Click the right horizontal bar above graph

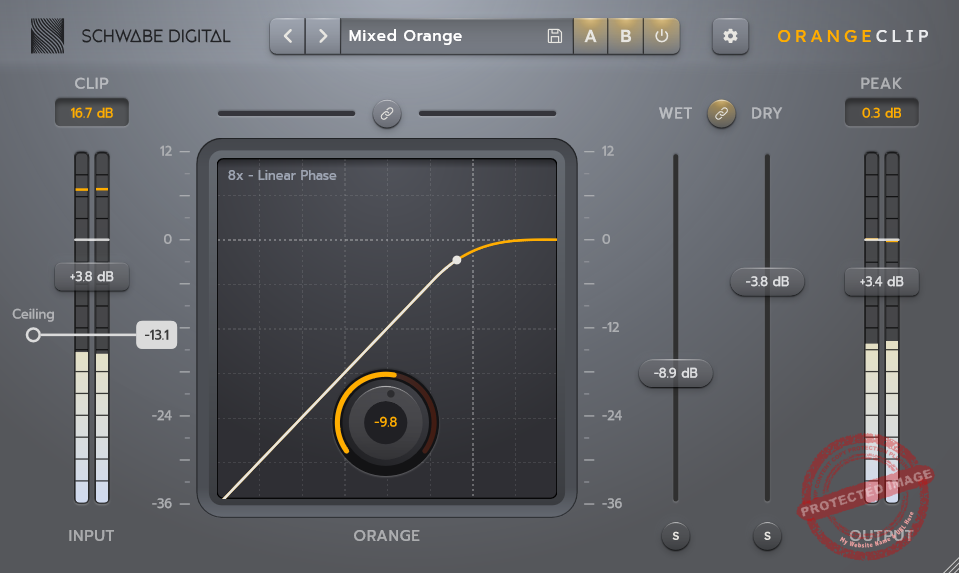coord(487,113)
